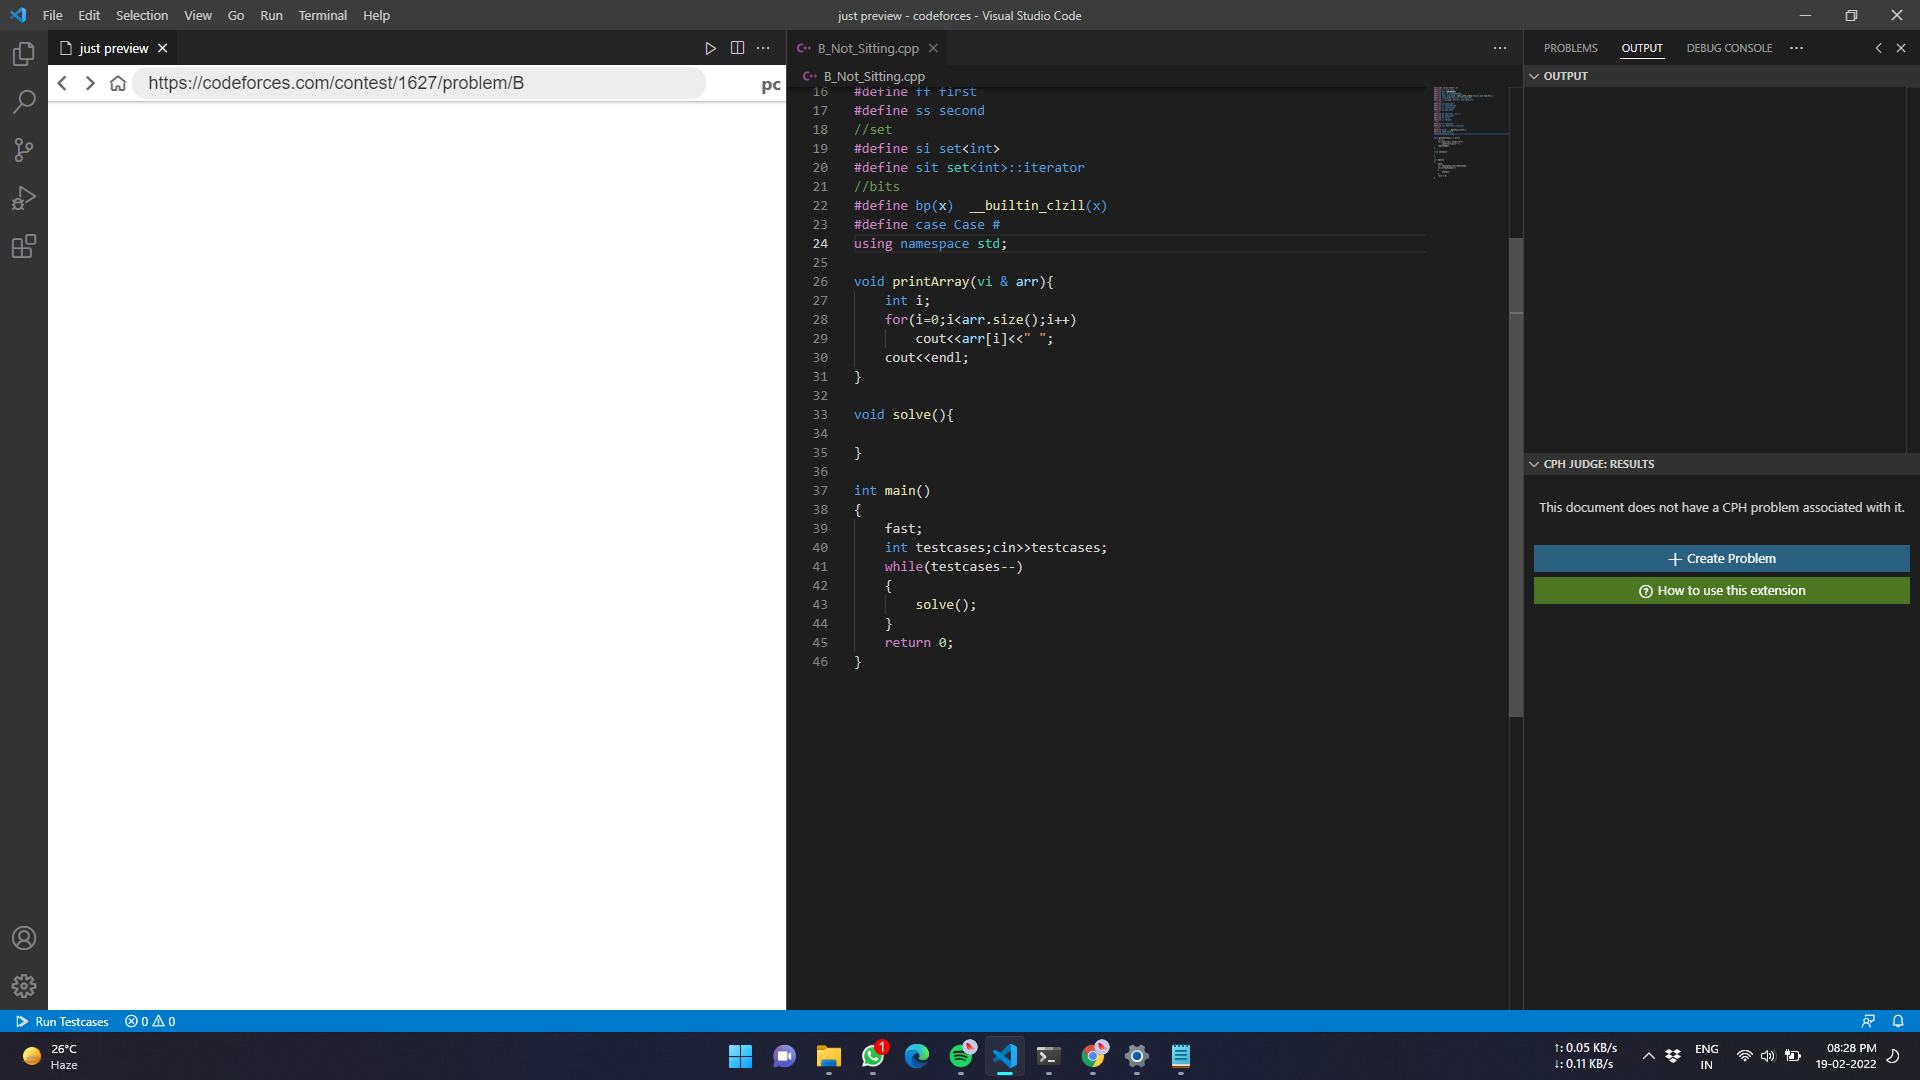1920x1080 pixels.
Task: Open the Terminal menu
Action: point(322,15)
